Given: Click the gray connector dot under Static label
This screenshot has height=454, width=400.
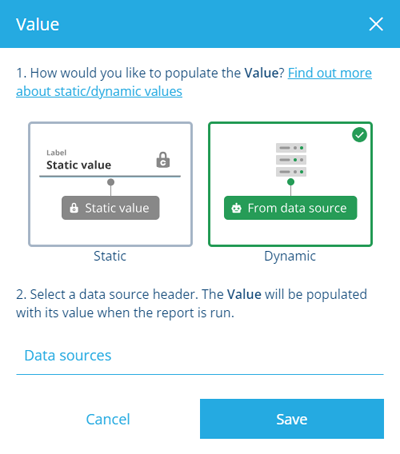Looking at the screenshot, I should click(x=111, y=182).
